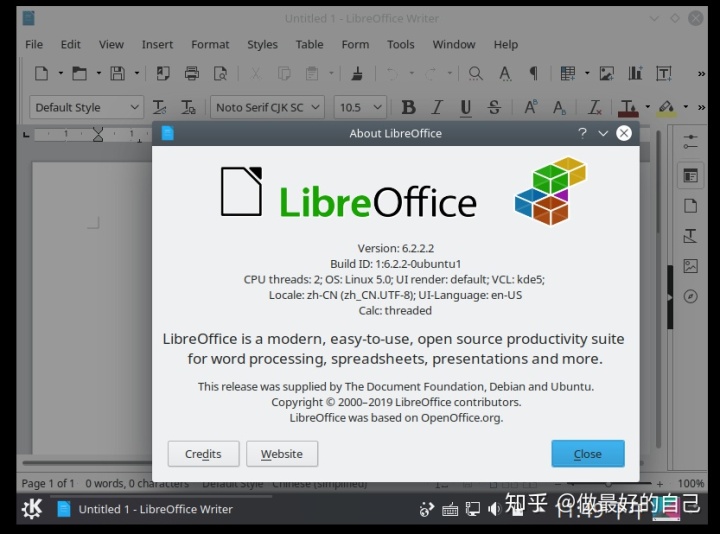The height and width of the screenshot is (534, 720).
Task: Open the File menu
Action: coord(34,45)
